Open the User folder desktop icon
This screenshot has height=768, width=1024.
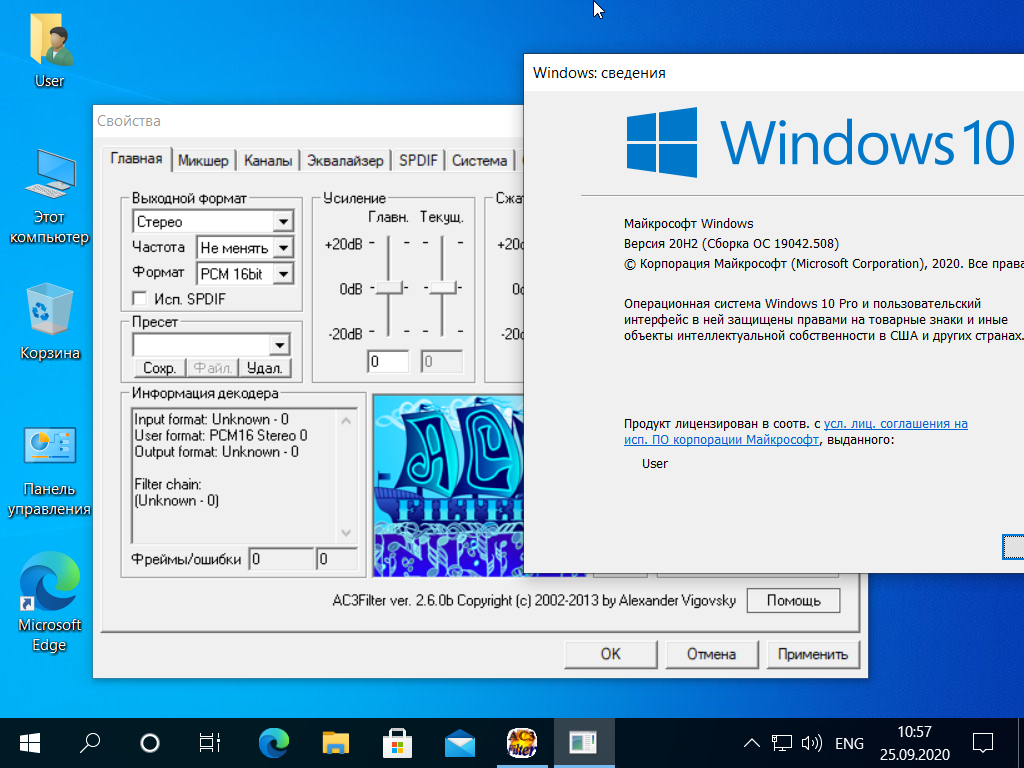coord(50,50)
